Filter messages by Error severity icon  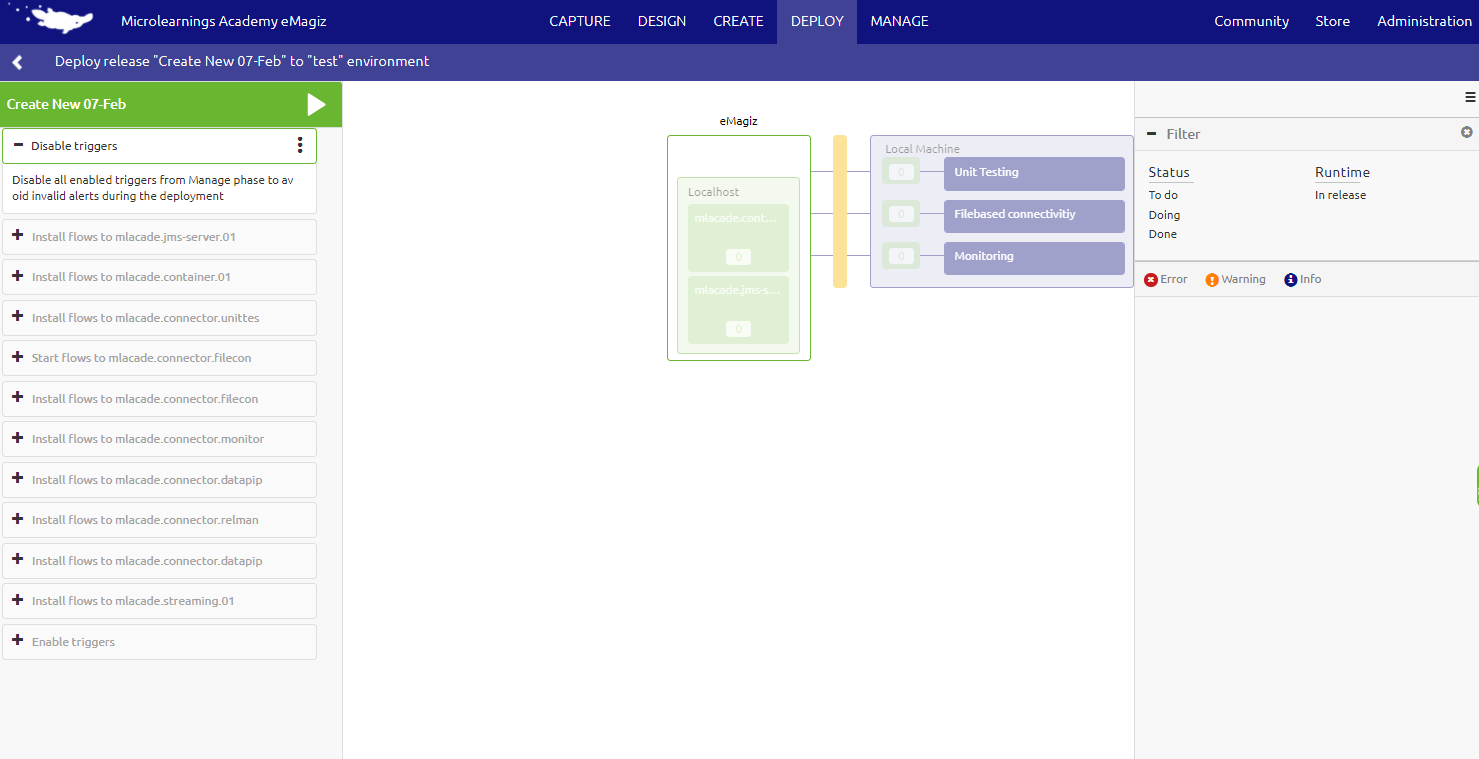click(1151, 279)
